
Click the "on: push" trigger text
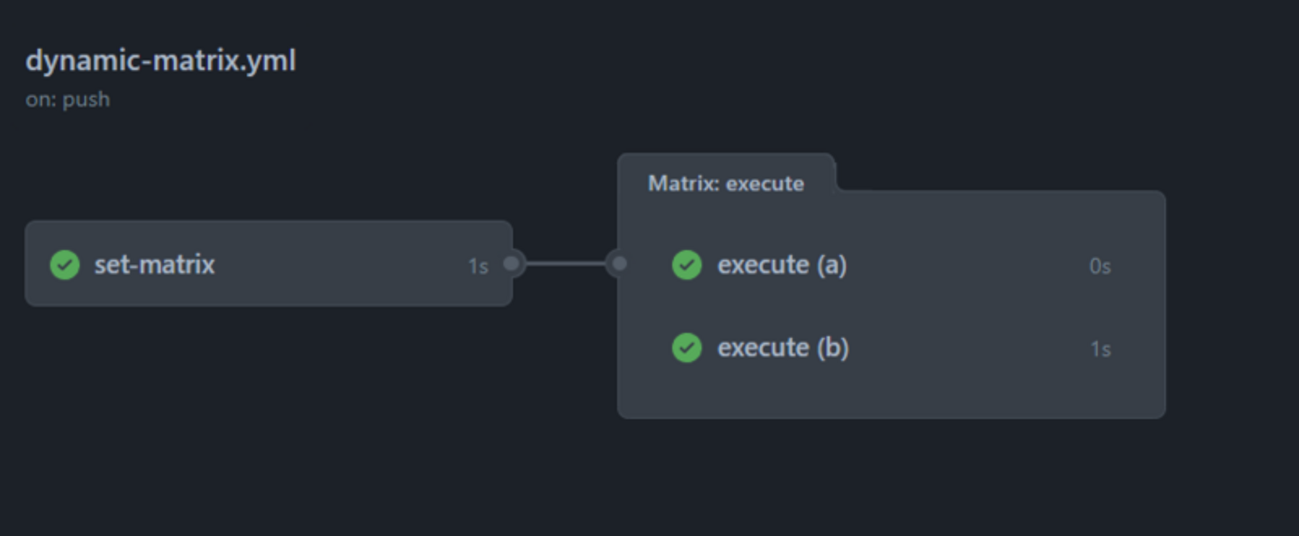coord(68,100)
